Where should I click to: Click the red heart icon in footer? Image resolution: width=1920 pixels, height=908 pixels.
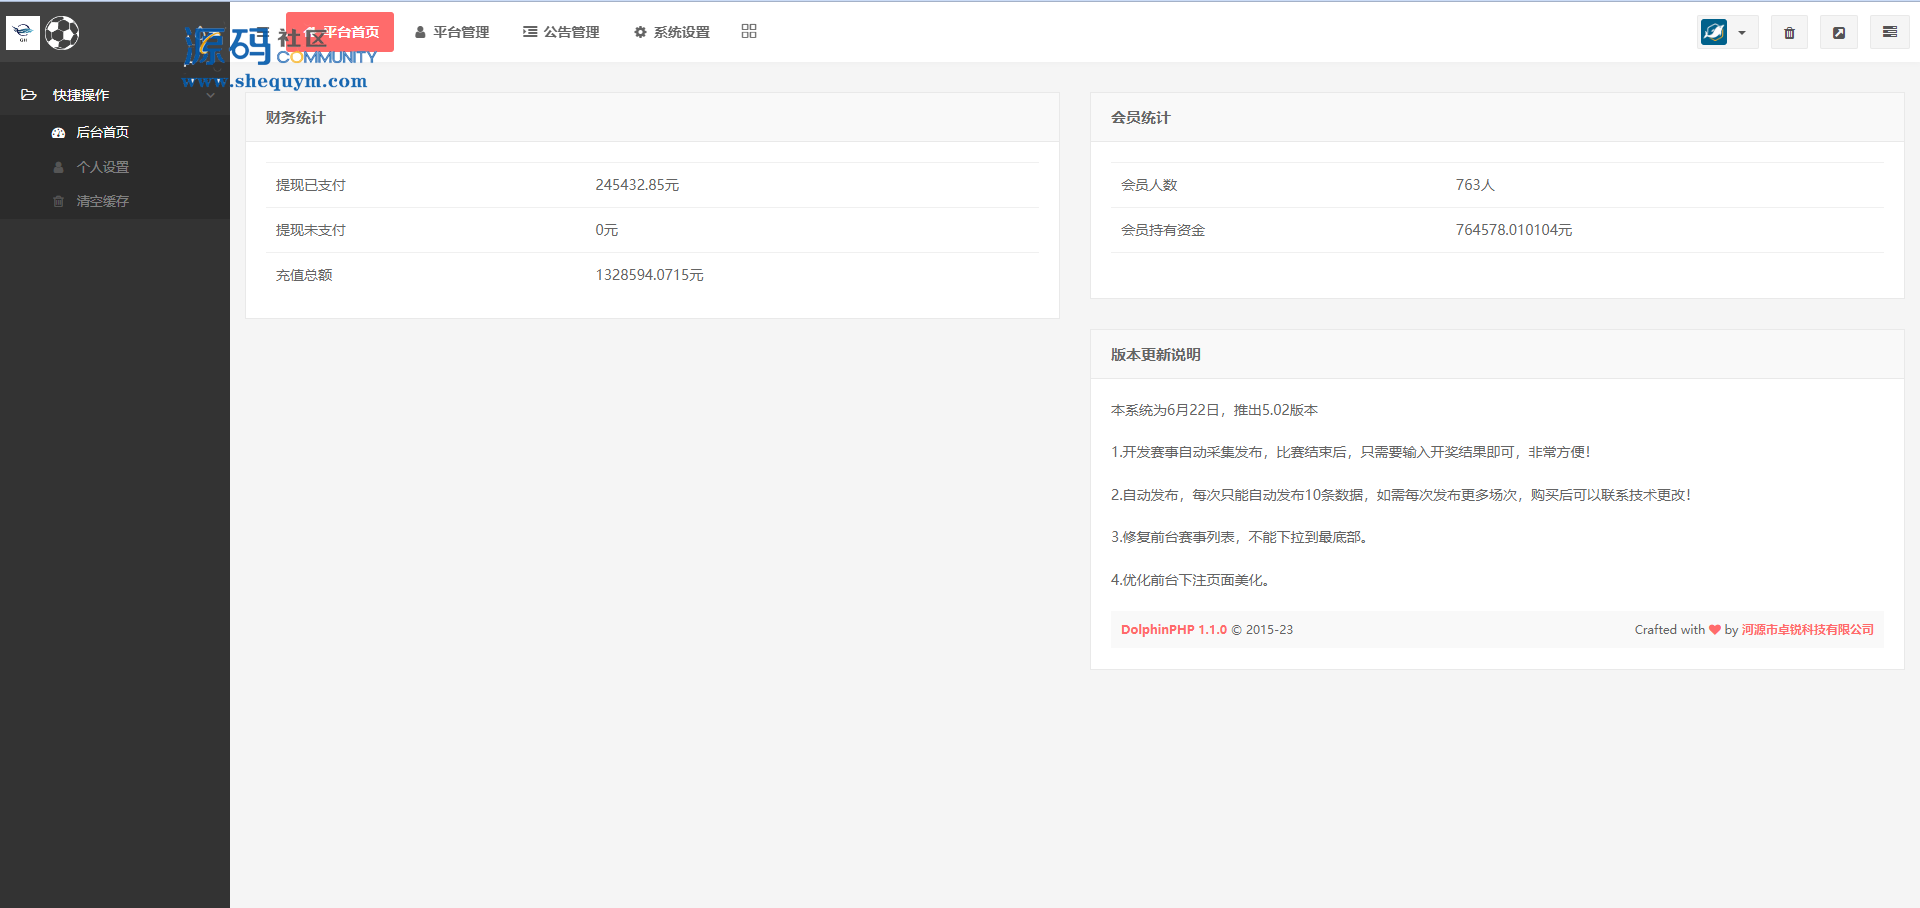[x=1715, y=630]
